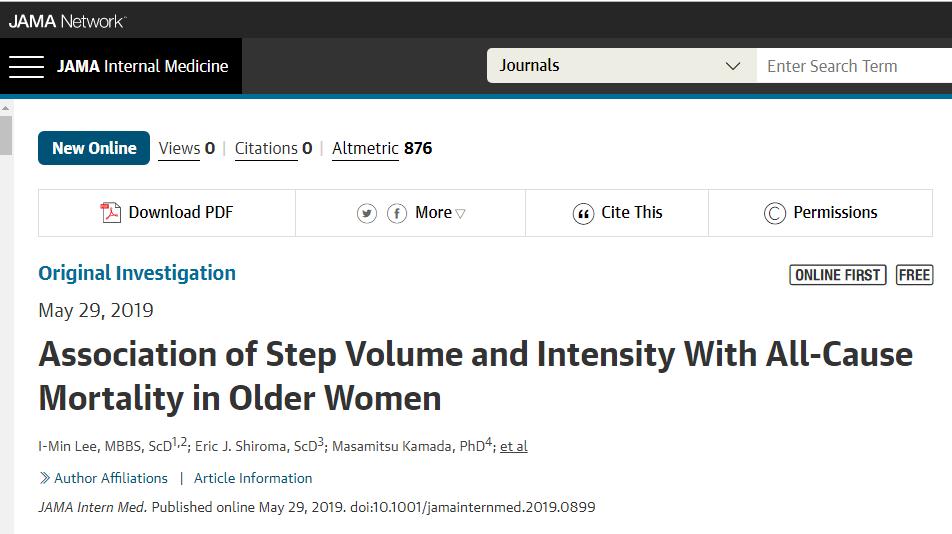
Task: Click the New Online button
Action: [94, 148]
